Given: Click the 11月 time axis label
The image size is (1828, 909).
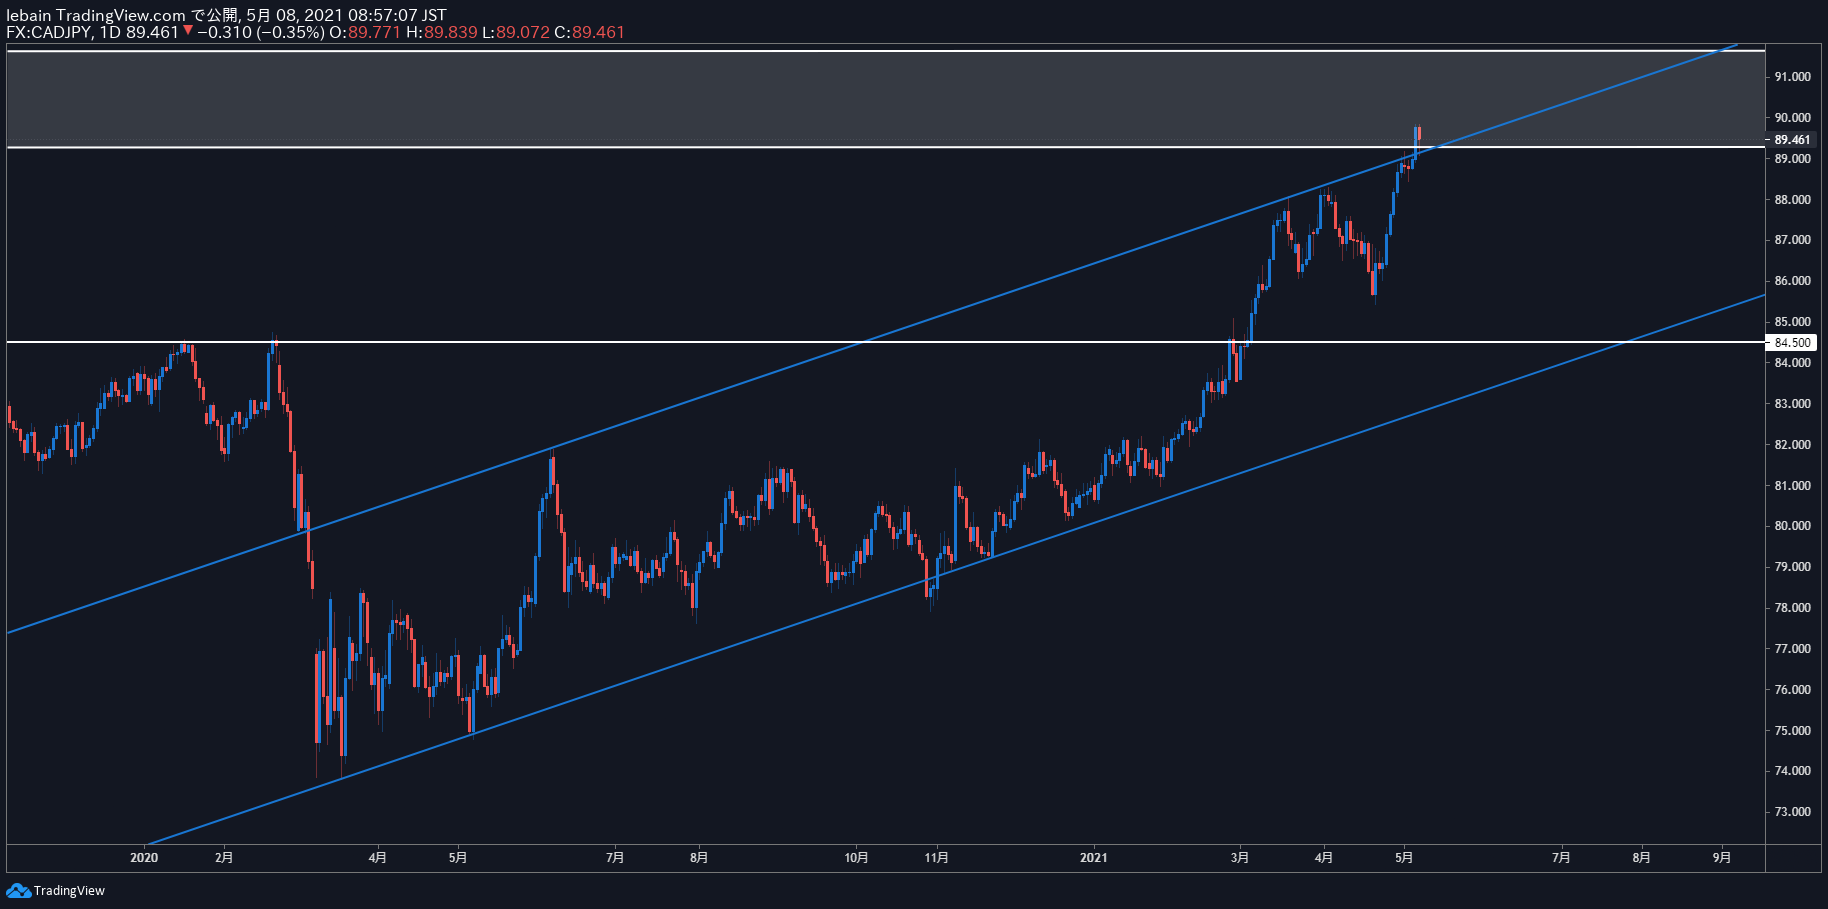Looking at the screenshot, I should coord(936,857).
